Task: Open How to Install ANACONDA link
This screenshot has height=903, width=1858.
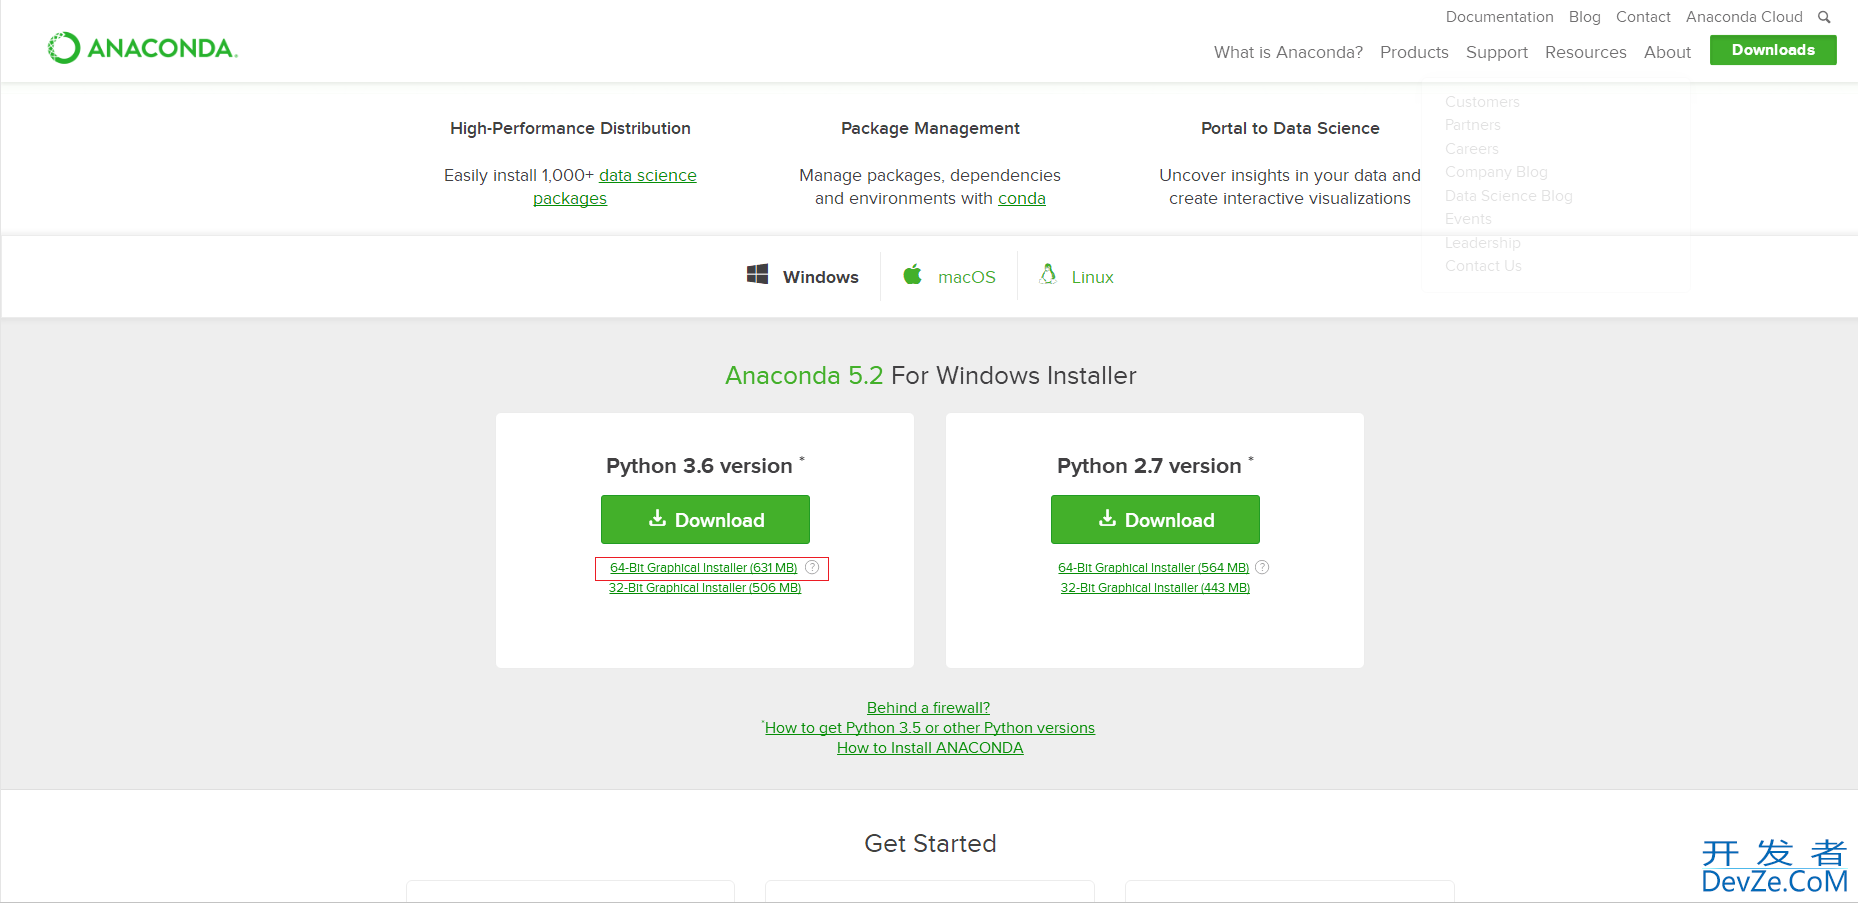Action: point(930,748)
